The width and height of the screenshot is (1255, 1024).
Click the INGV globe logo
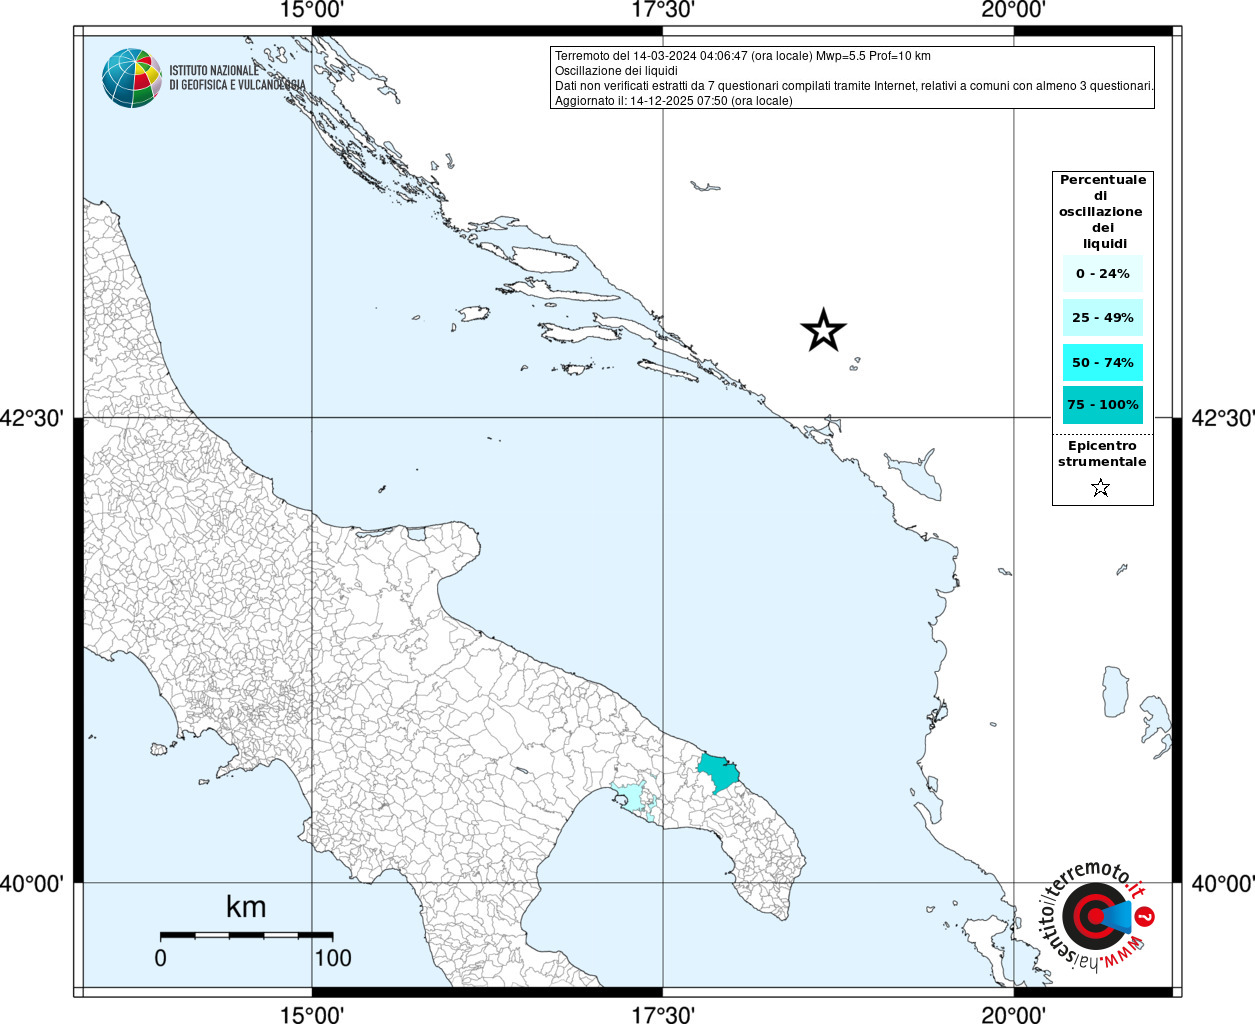tap(131, 78)
